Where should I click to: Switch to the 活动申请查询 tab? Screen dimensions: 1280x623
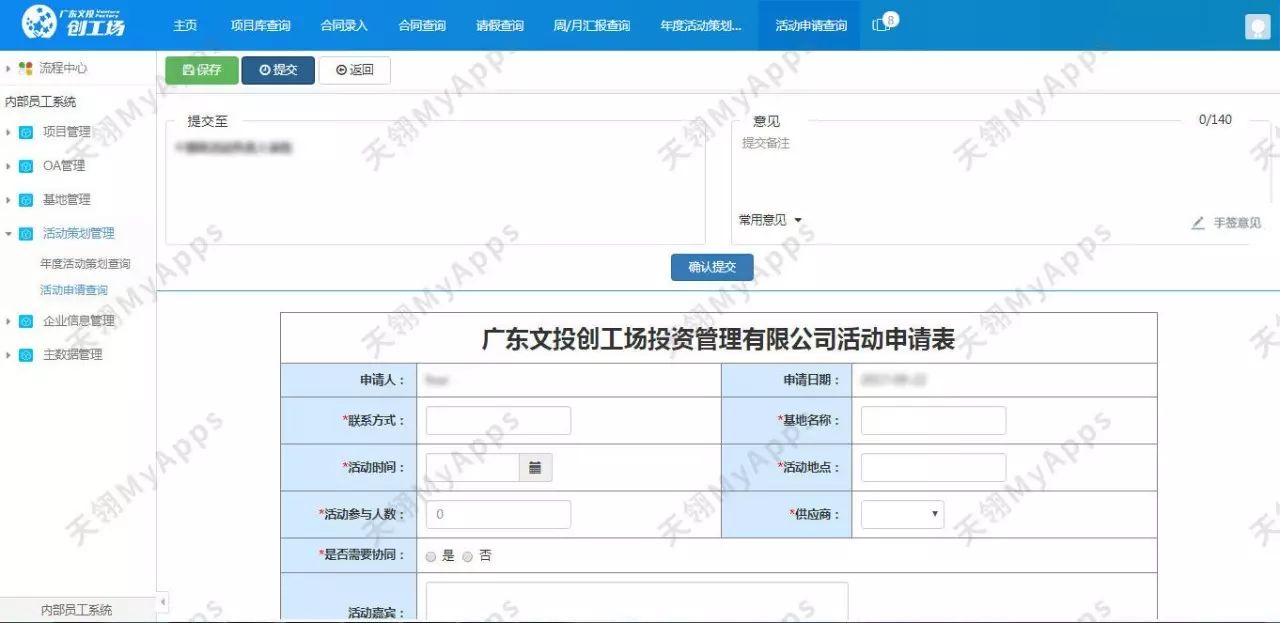(811, 25)
